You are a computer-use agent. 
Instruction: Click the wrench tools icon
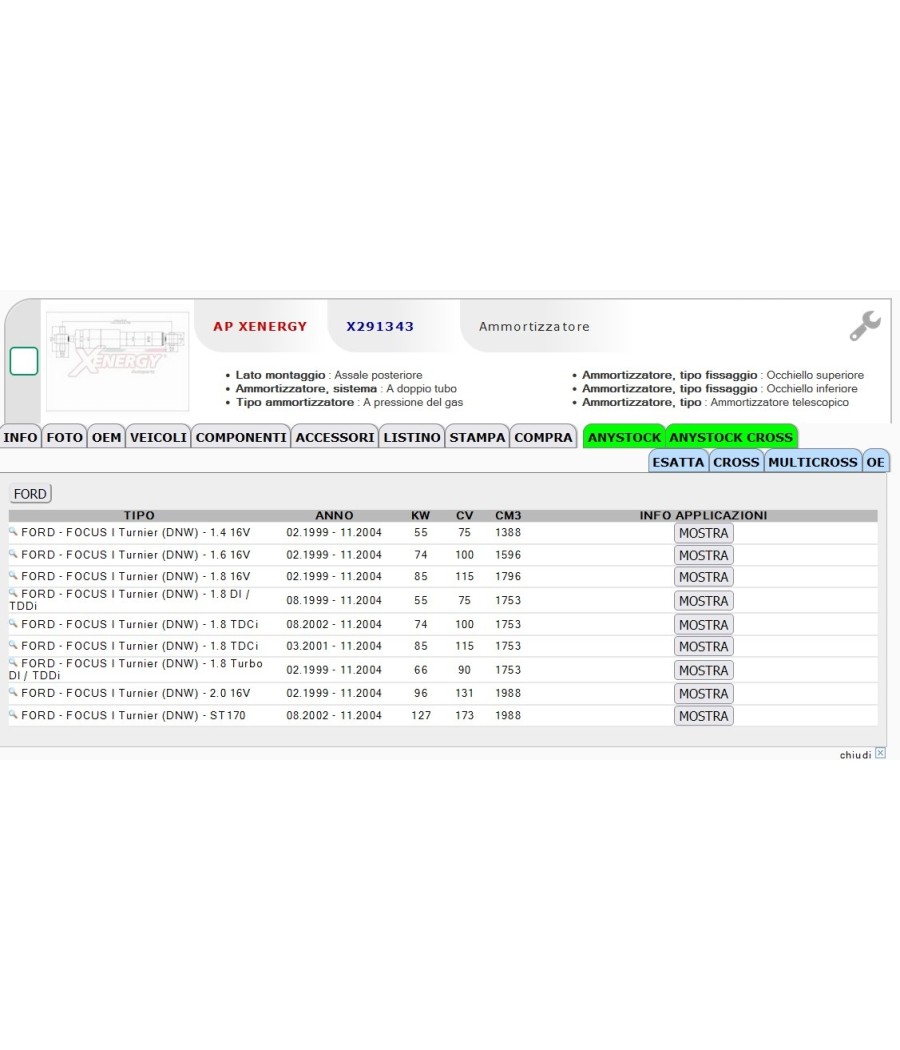coord(865,326)
